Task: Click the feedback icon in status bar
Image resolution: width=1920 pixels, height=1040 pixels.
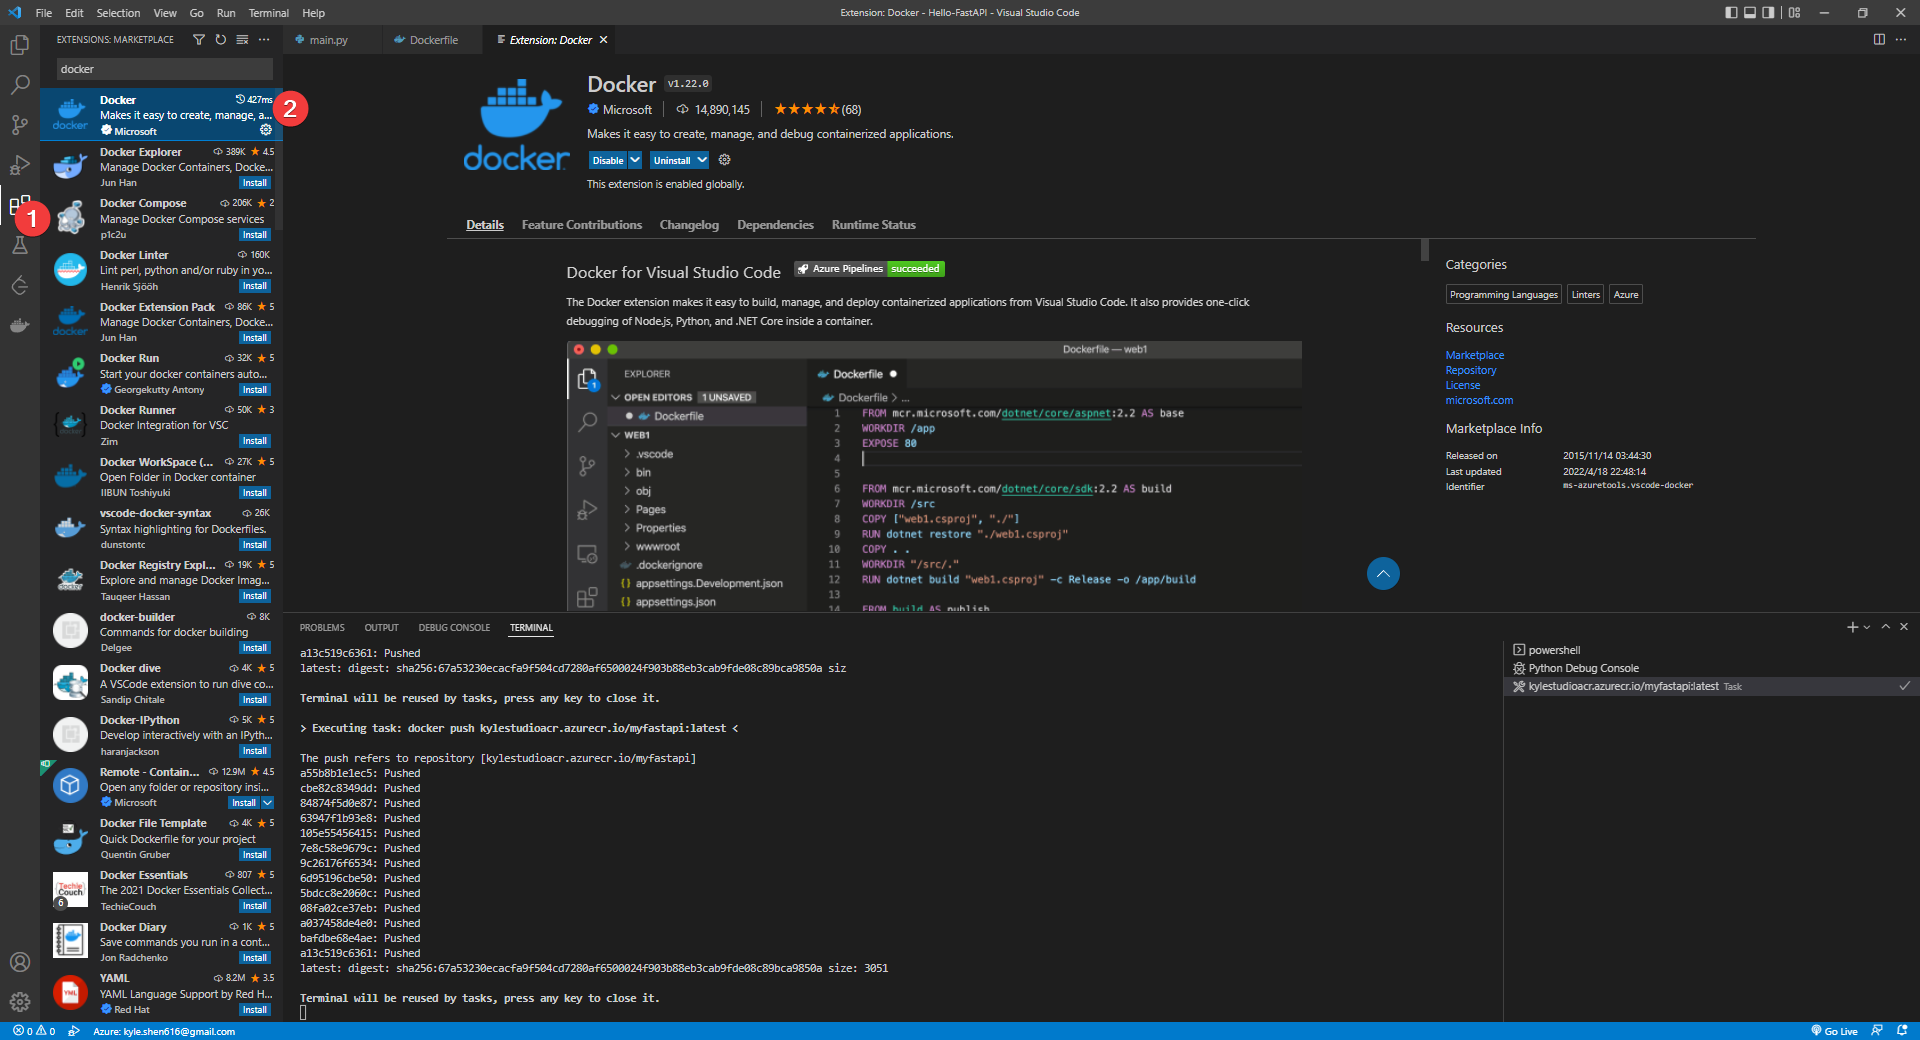Action: pyautogui.click(x=1877, y=1031)
